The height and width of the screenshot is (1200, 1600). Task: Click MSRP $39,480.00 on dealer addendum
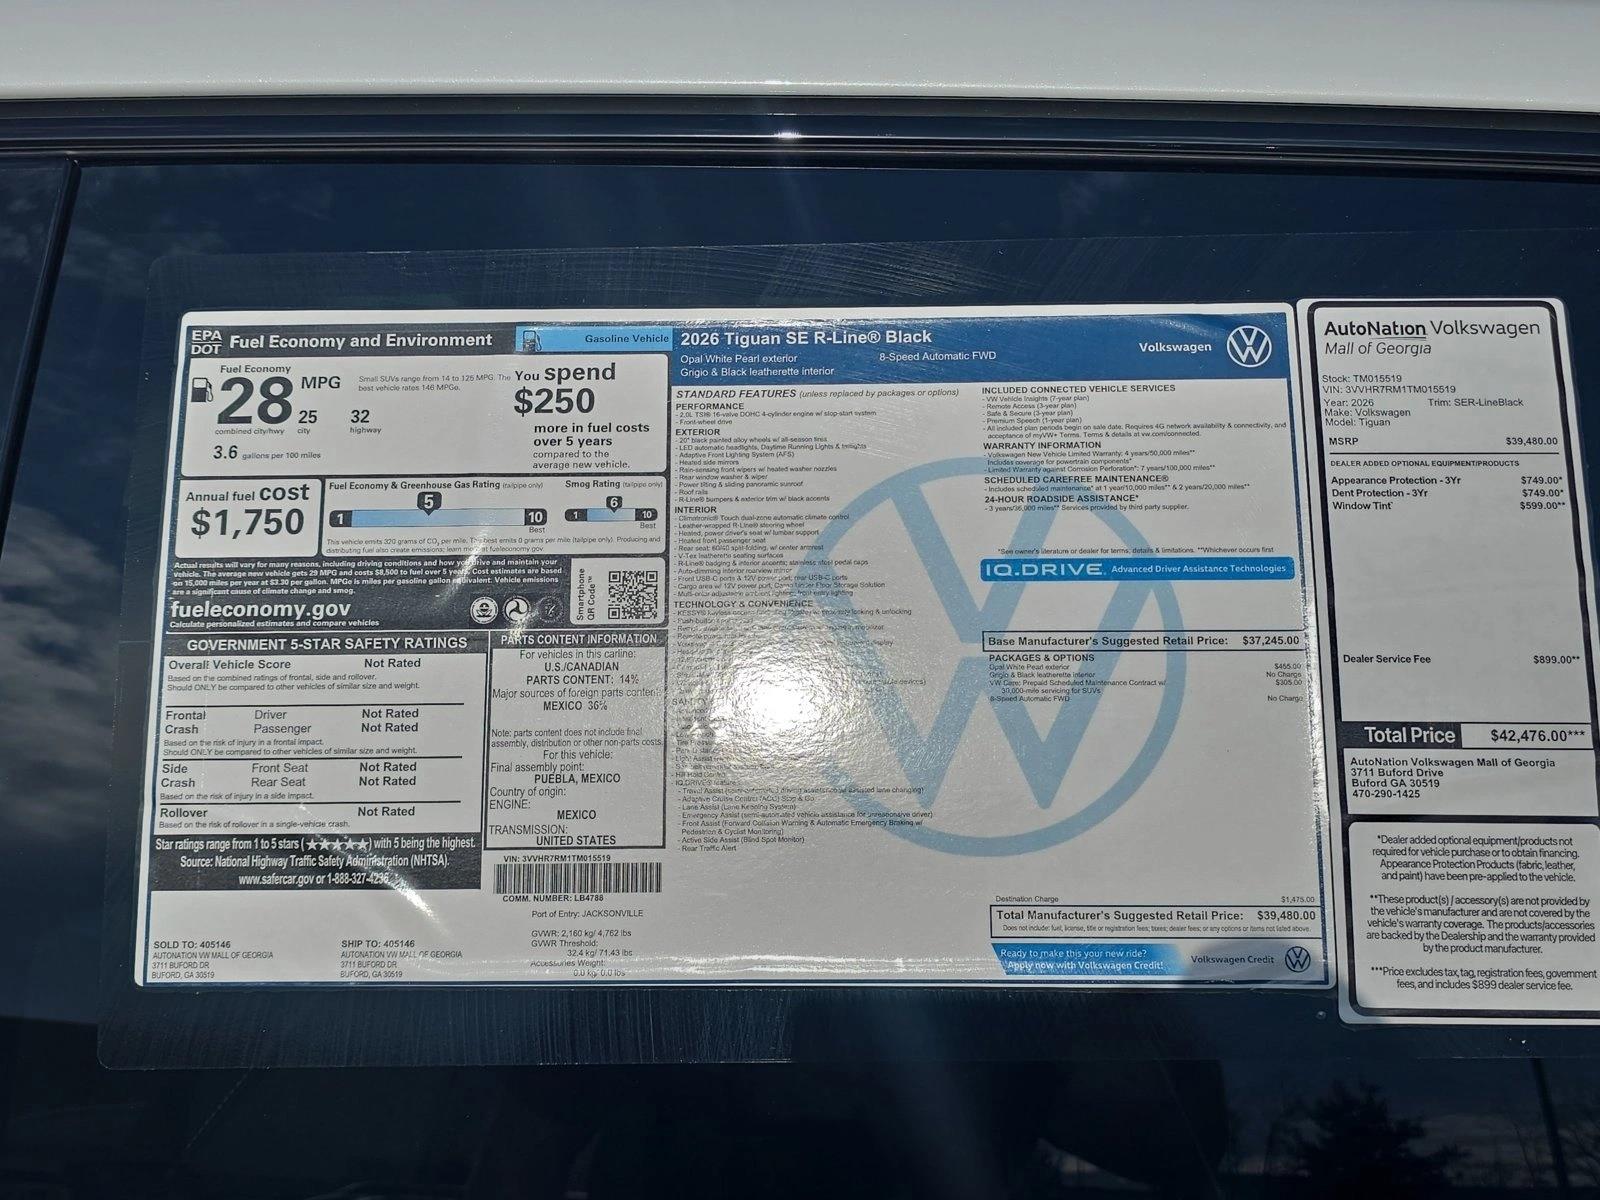click(1444, 441)
